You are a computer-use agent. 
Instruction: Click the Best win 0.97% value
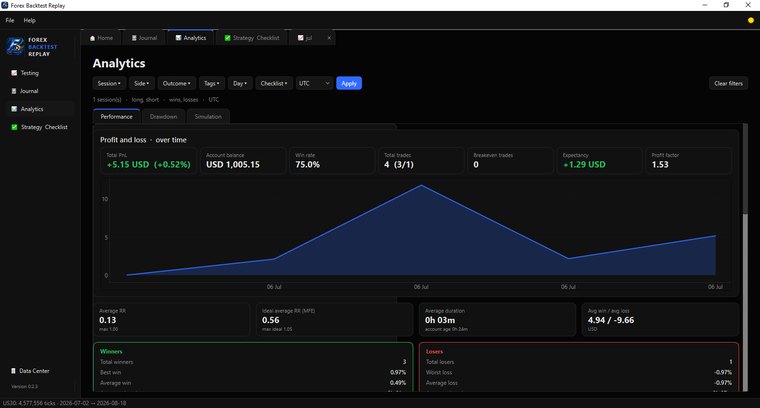click(398, 372)
